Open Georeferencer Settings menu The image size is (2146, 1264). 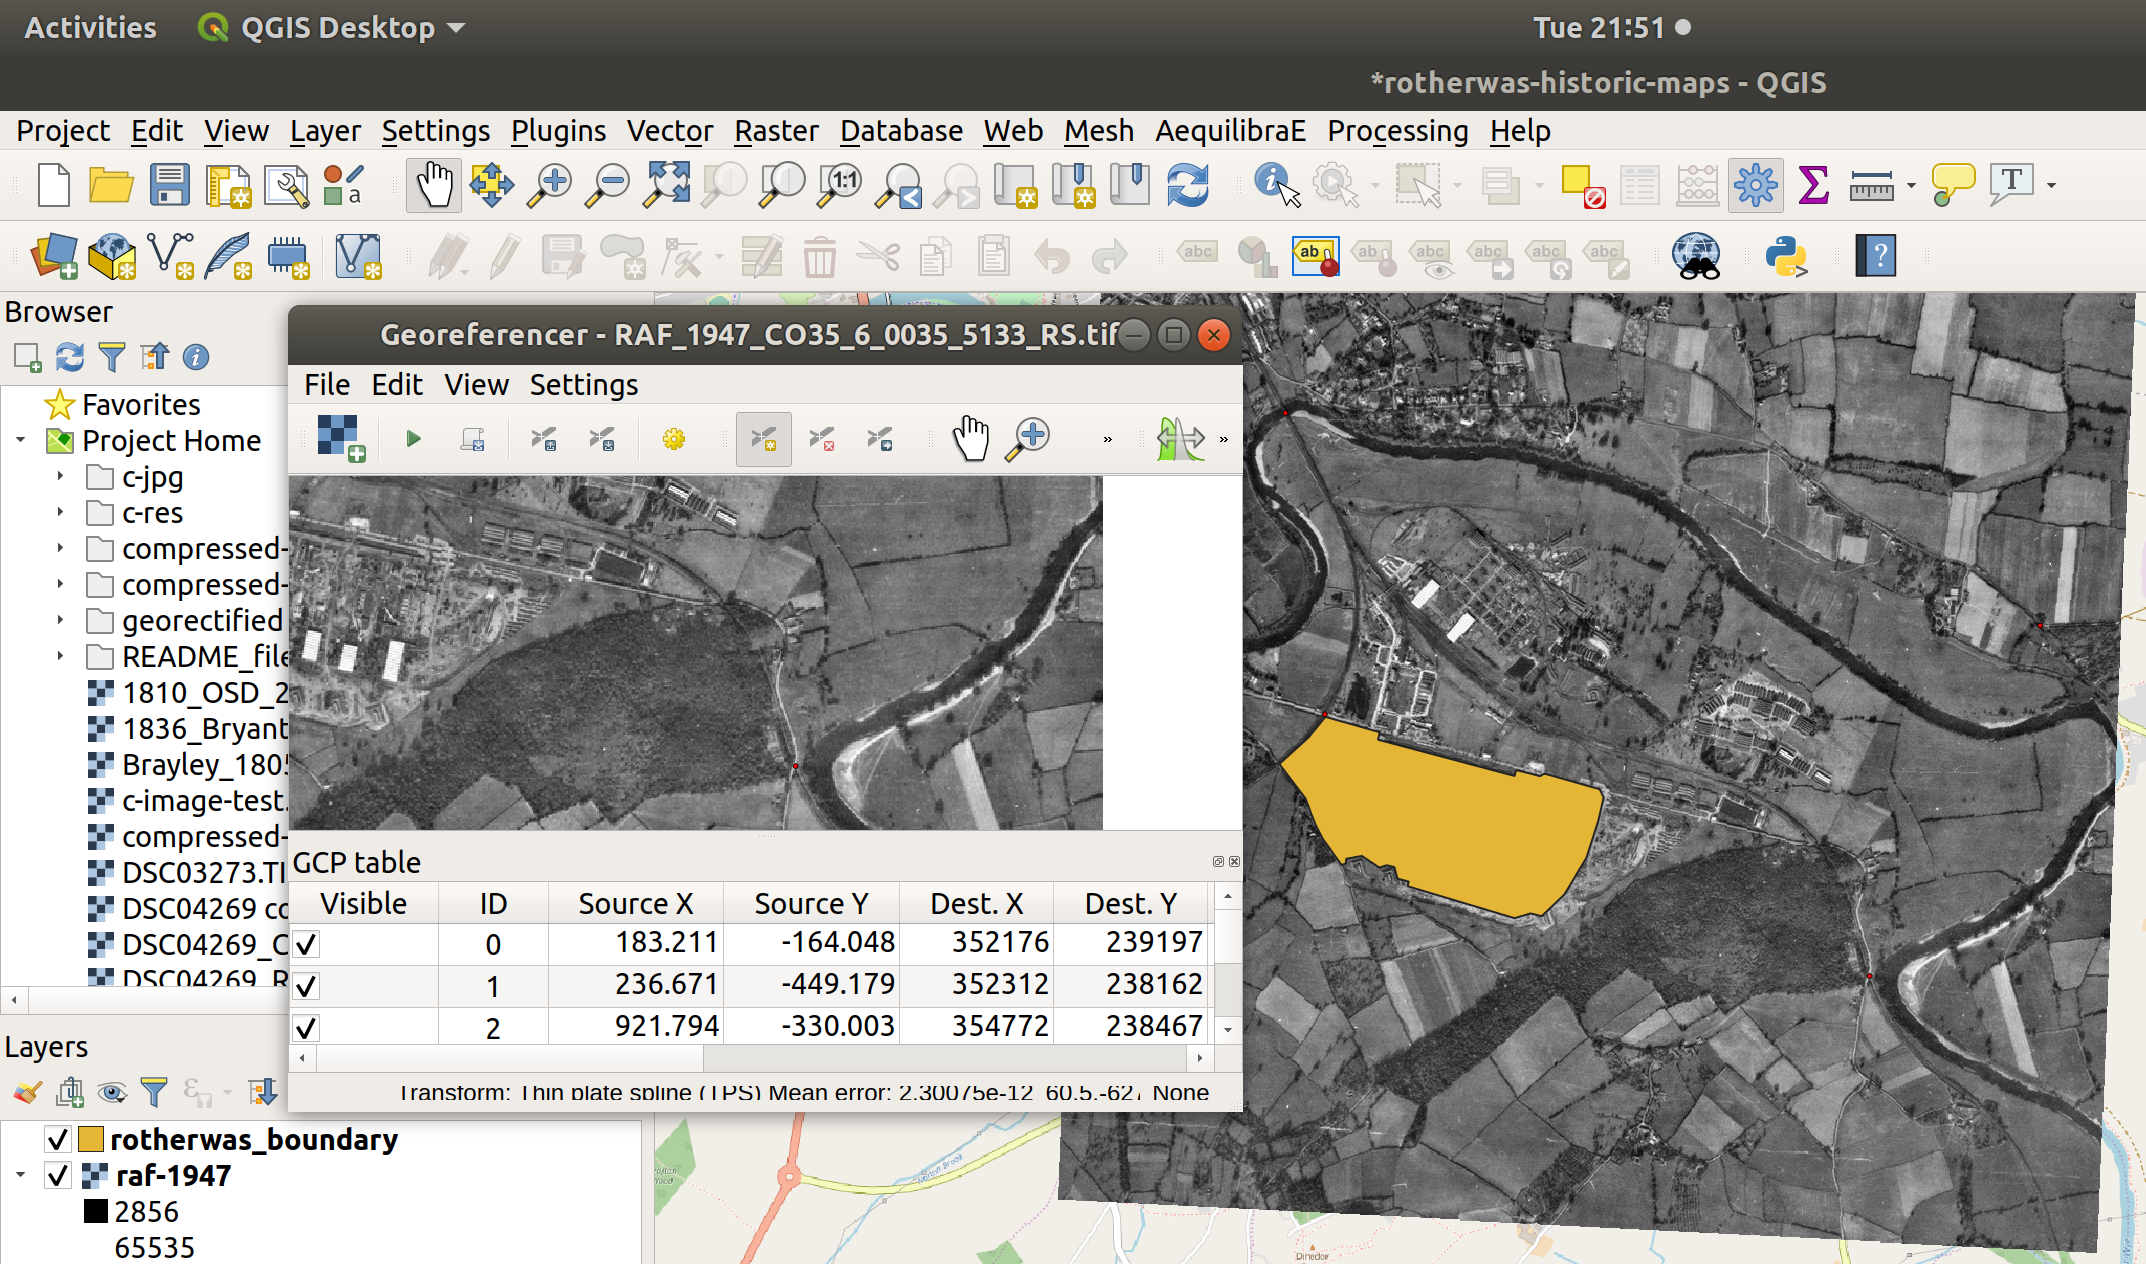click(583, 385)
